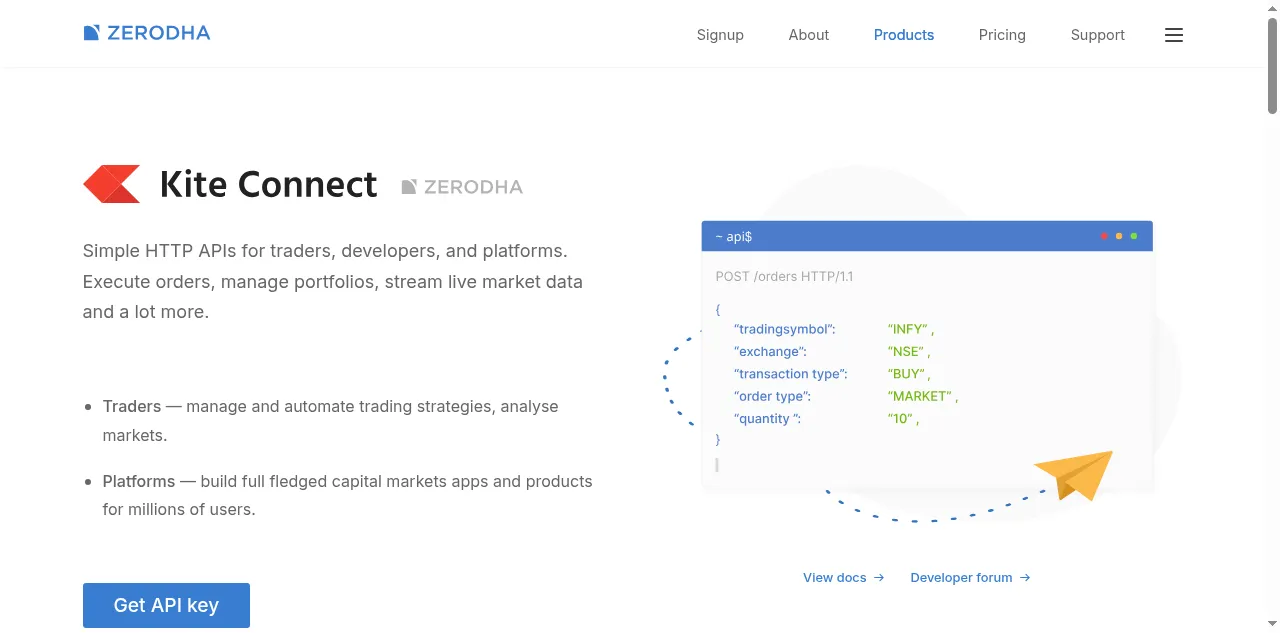Image resolution: width=1280 pixels, height=633 pixels.
Task: Open the About nav item
Action: [x=808, y=35]
